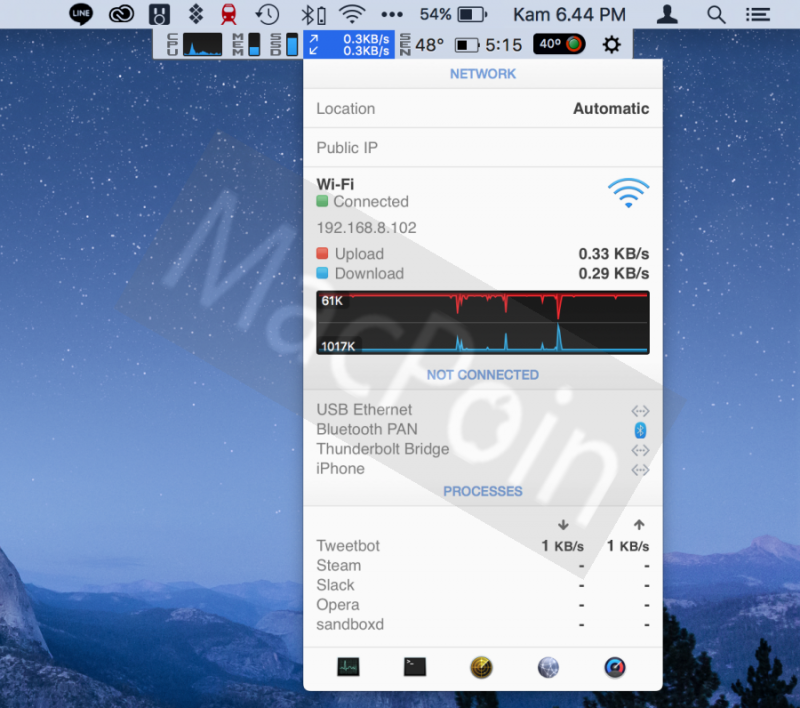Launch Terminal from the bottom icon row
The width and height of the screenshot is (800, 708).
click(x=415, y=667)
